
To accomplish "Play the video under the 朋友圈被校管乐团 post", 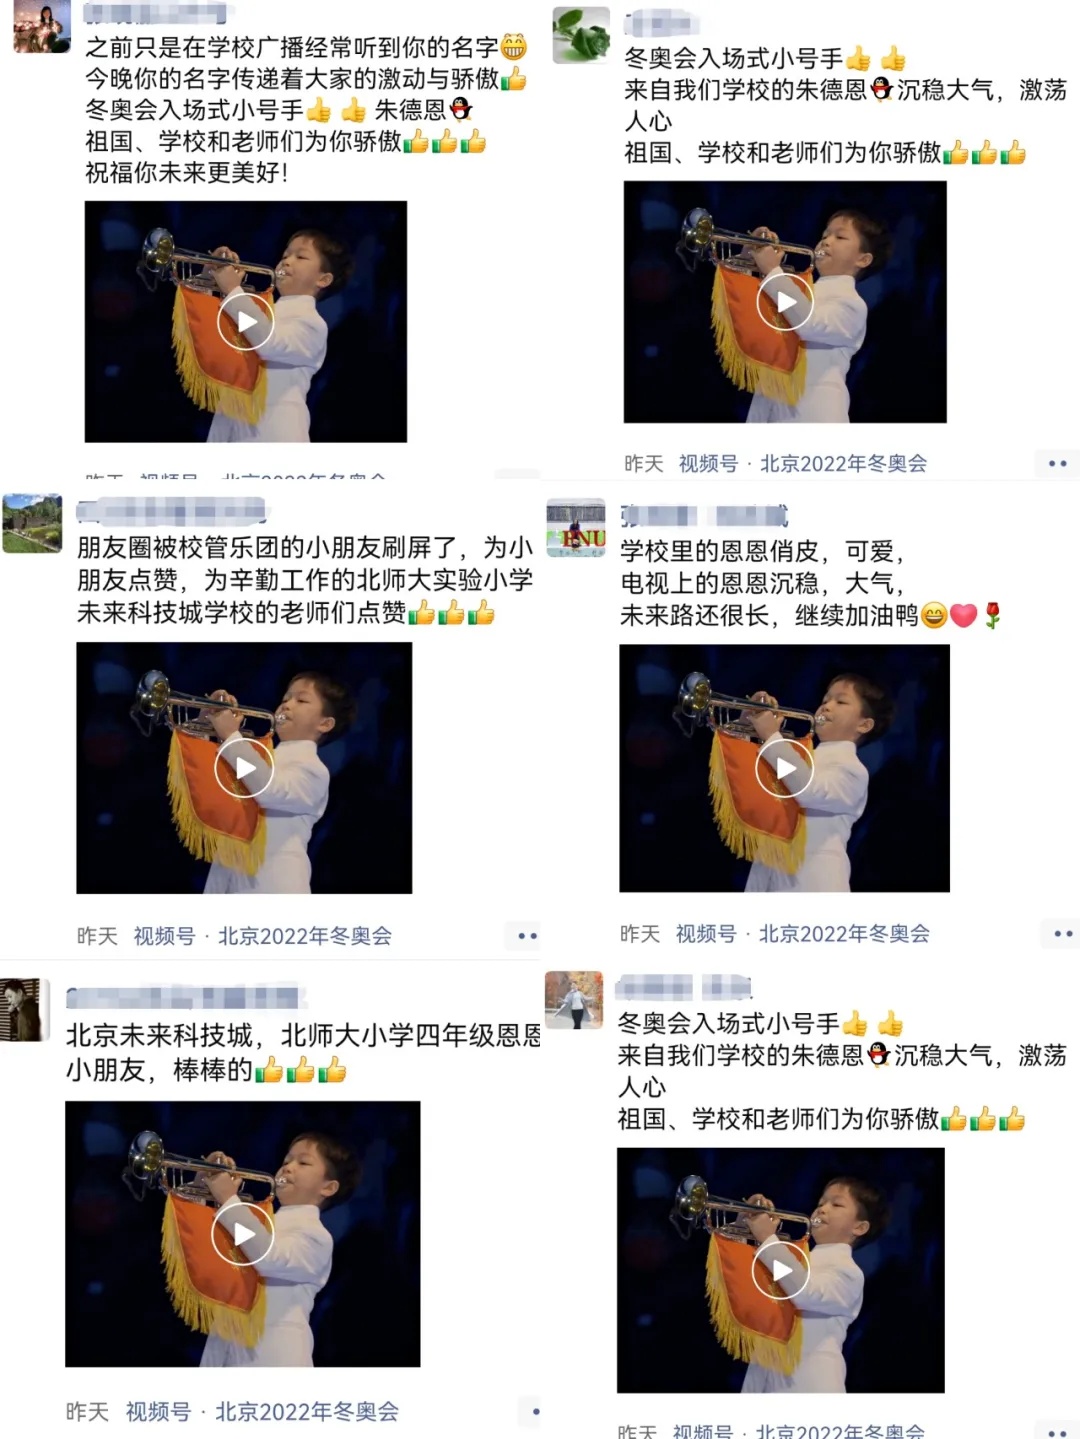I will click(x=244, y=768).
